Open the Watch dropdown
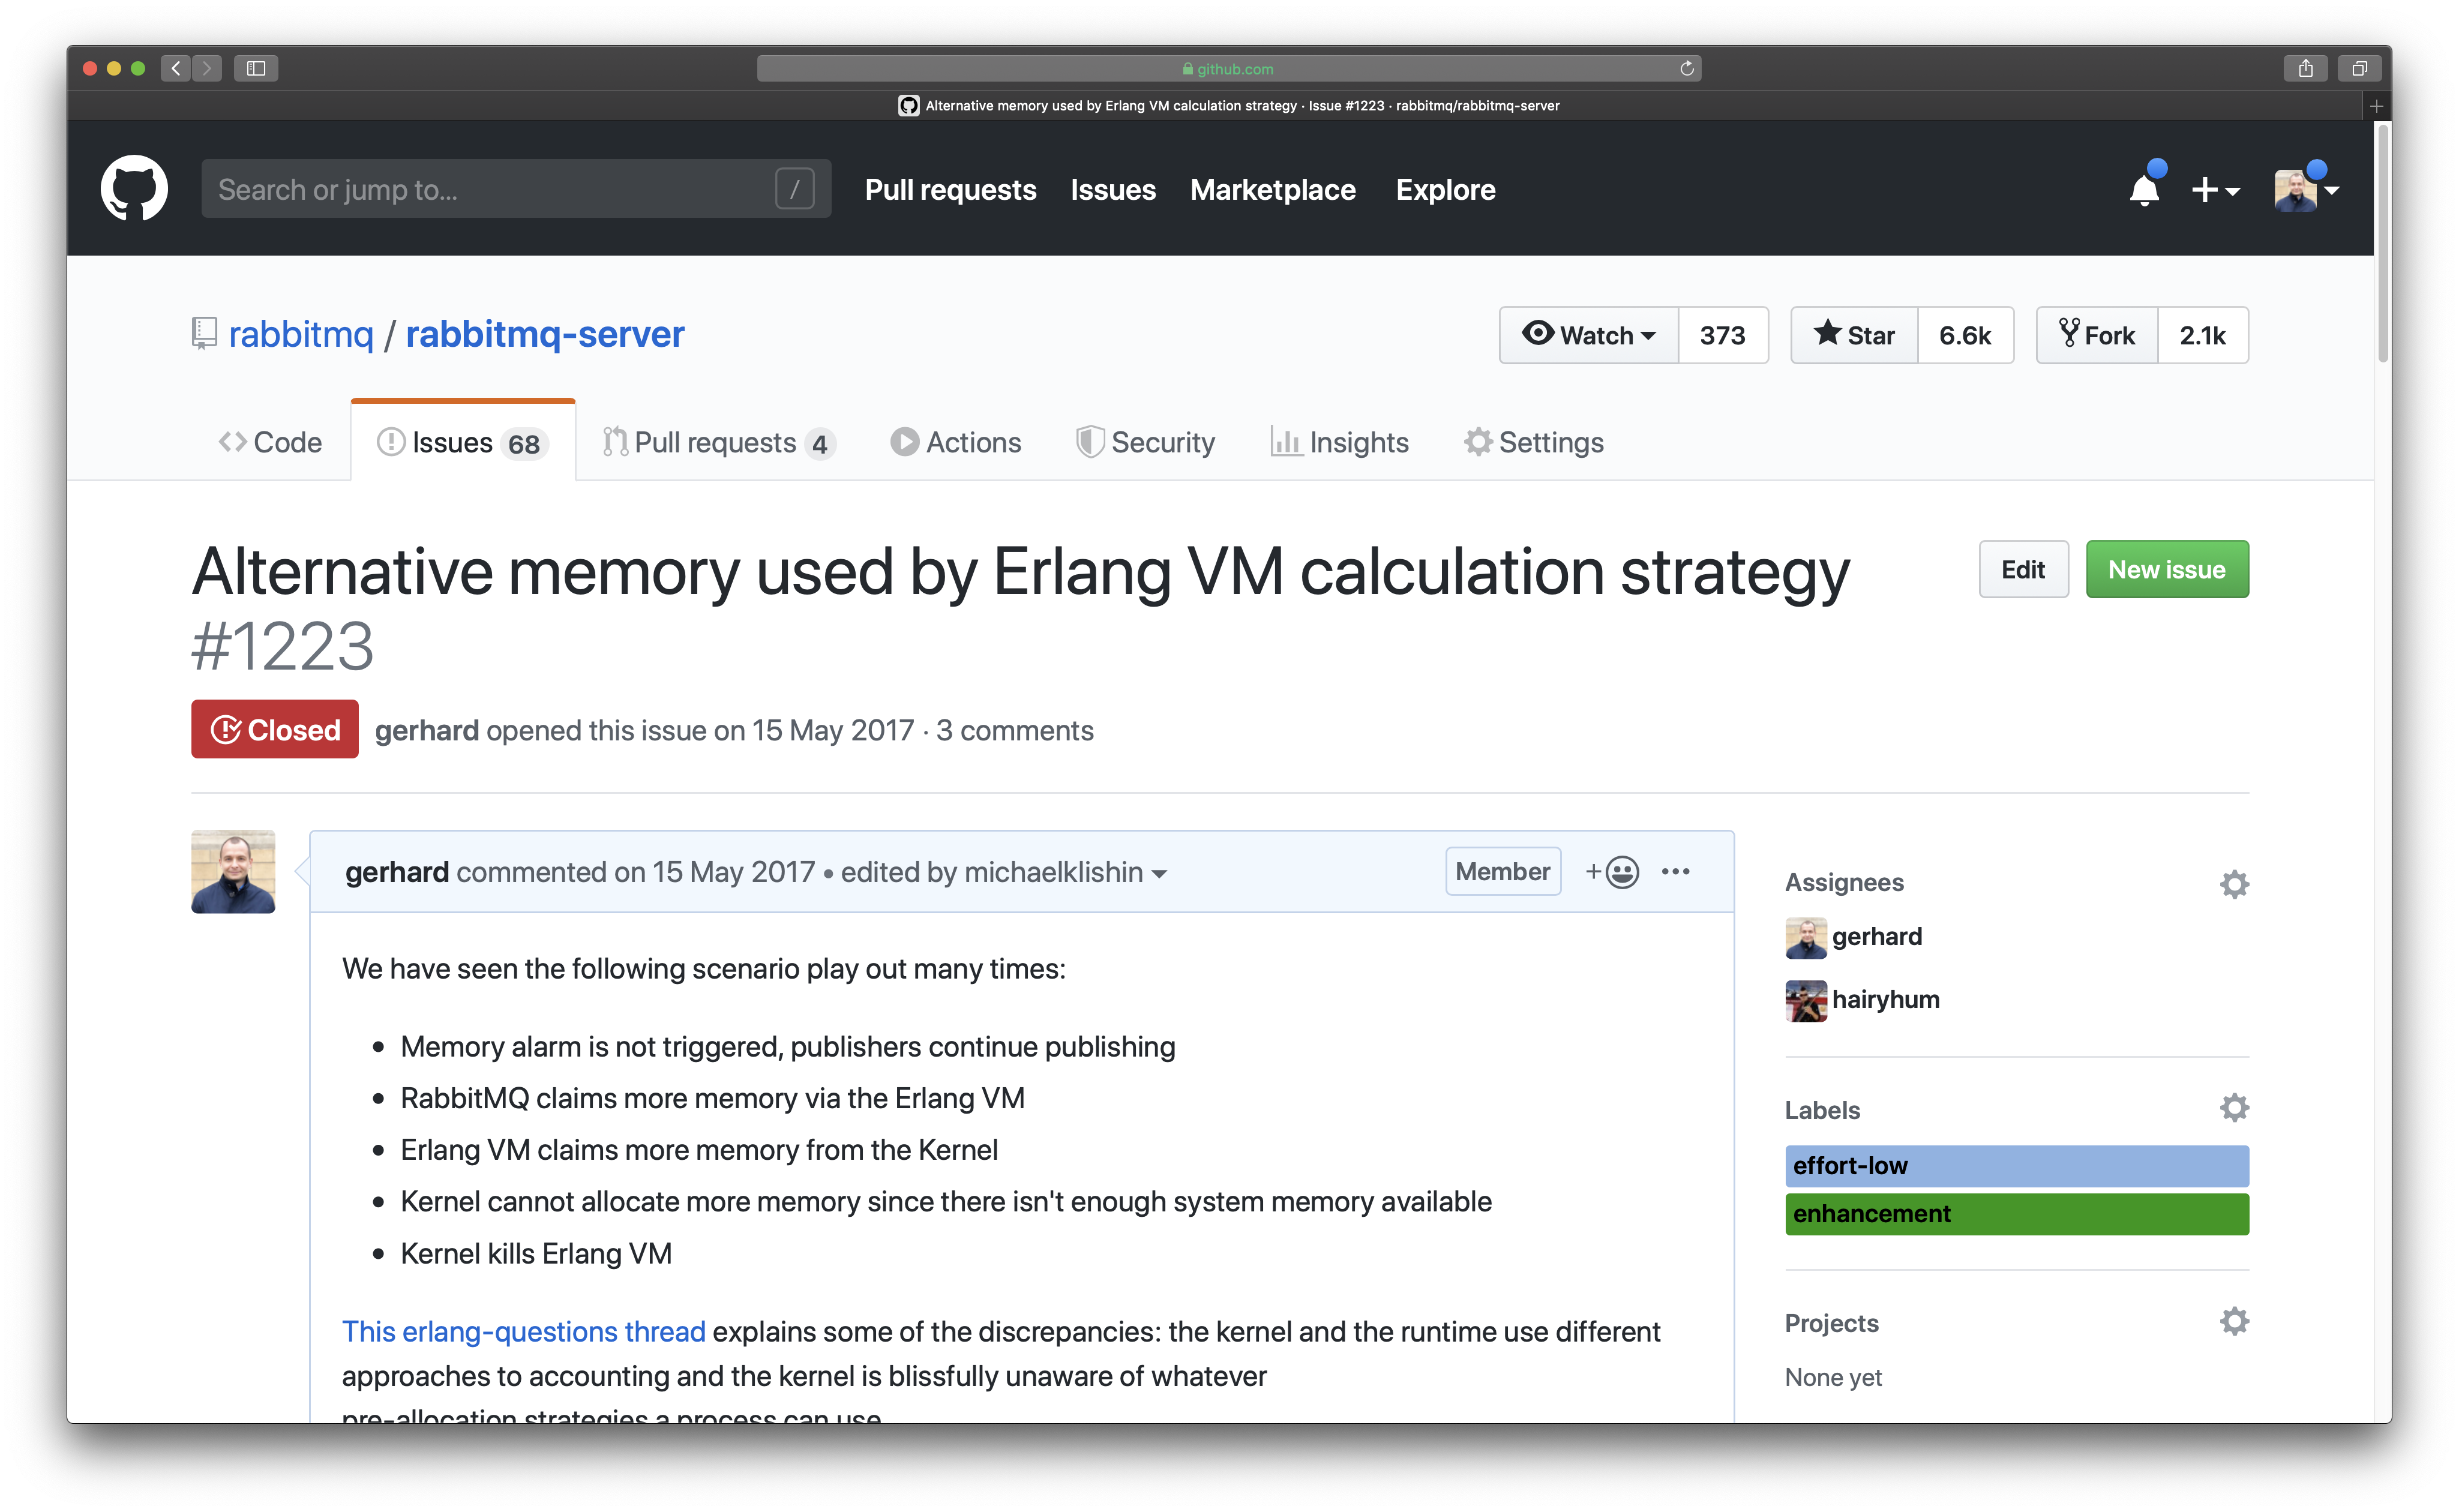Screen dimensions: 2459x1512 pyautogui.click(x=1589, y=335)
